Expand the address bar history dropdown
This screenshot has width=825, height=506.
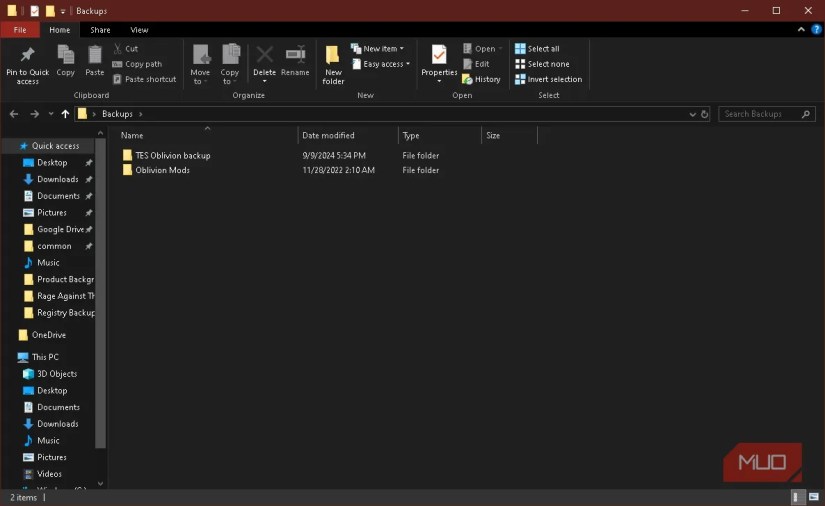[692, 114]
